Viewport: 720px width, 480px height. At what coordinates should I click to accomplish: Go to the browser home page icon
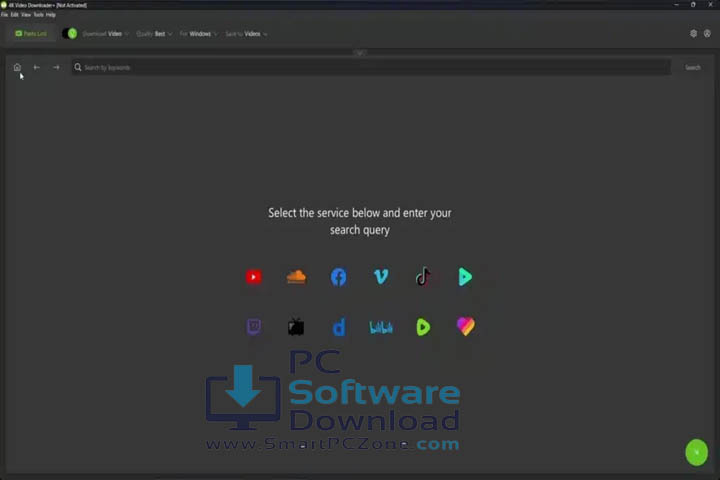pos(17,67)
